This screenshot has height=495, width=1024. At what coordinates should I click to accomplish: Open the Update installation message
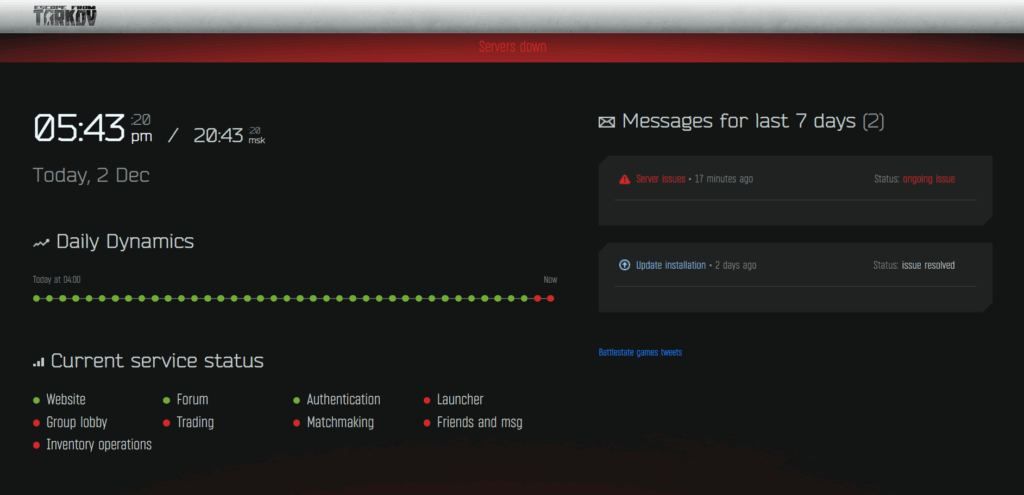point(671,265)
